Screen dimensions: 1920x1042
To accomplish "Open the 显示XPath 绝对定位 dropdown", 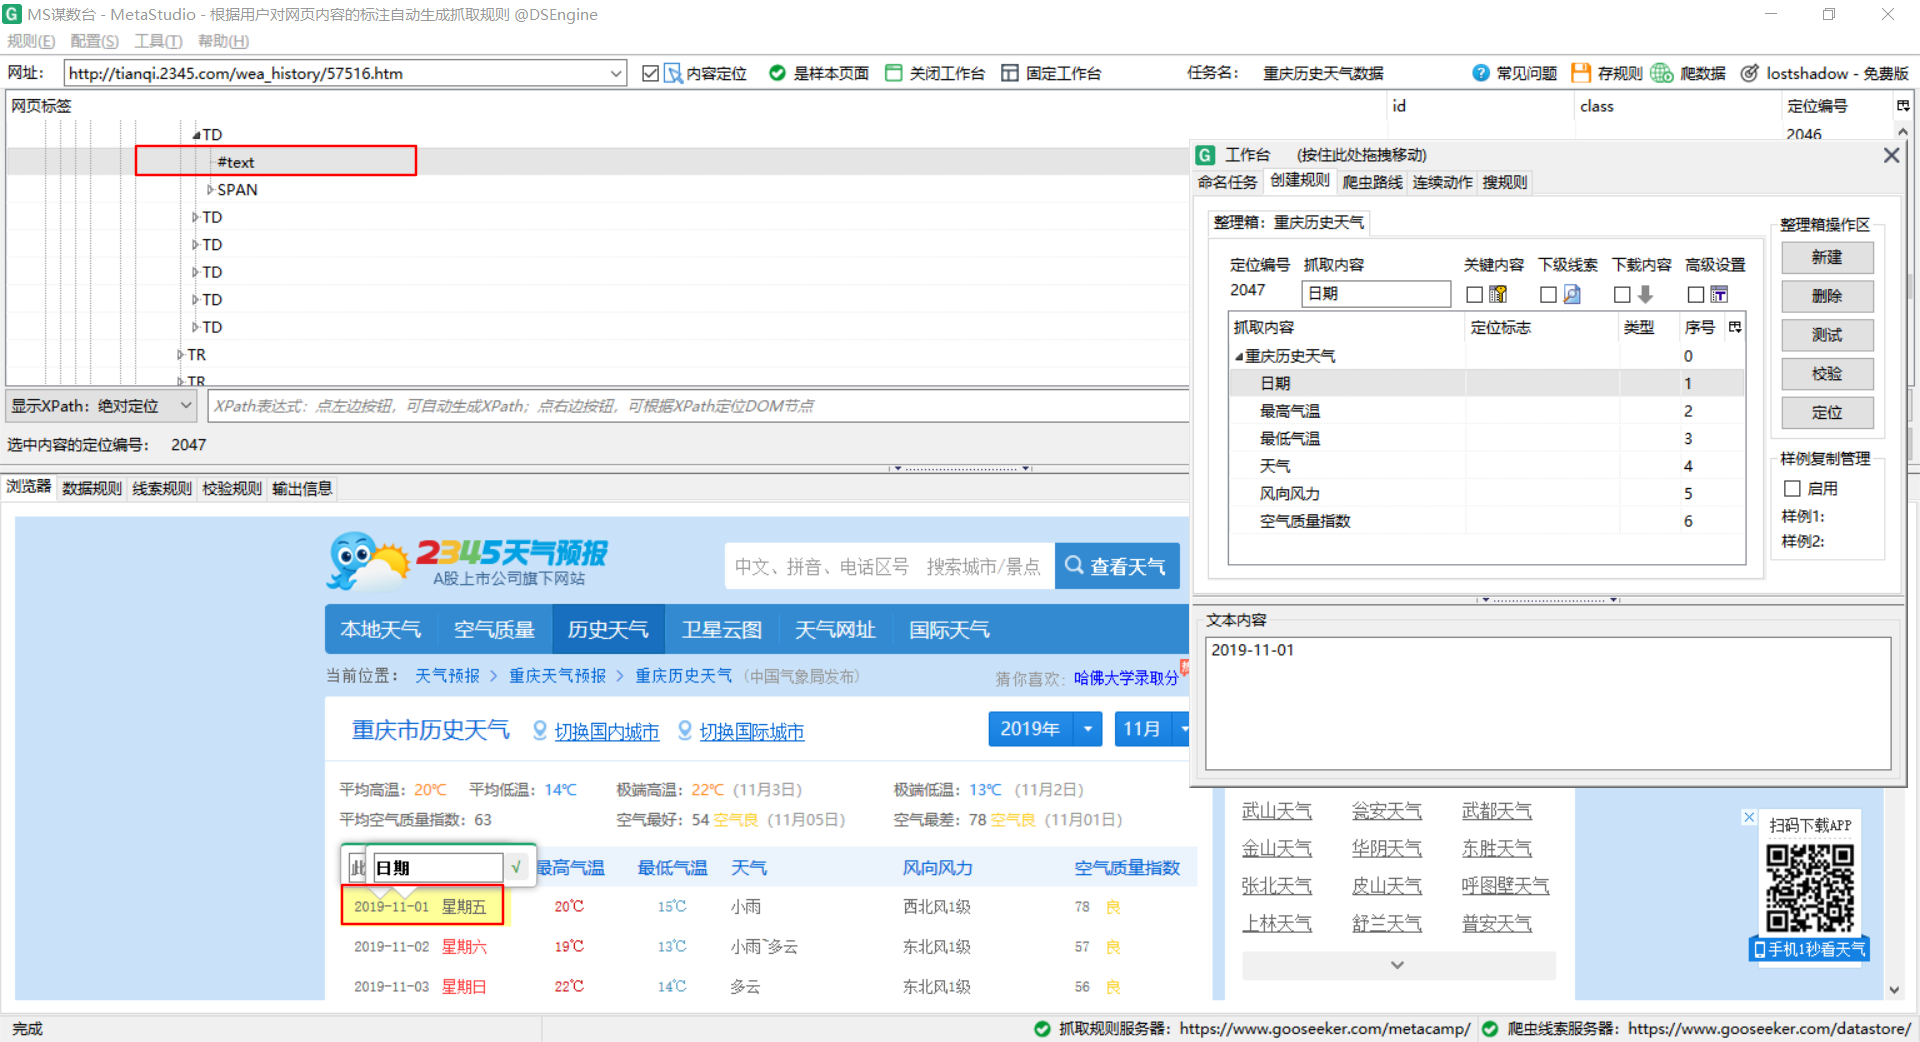I will point(186,405).
